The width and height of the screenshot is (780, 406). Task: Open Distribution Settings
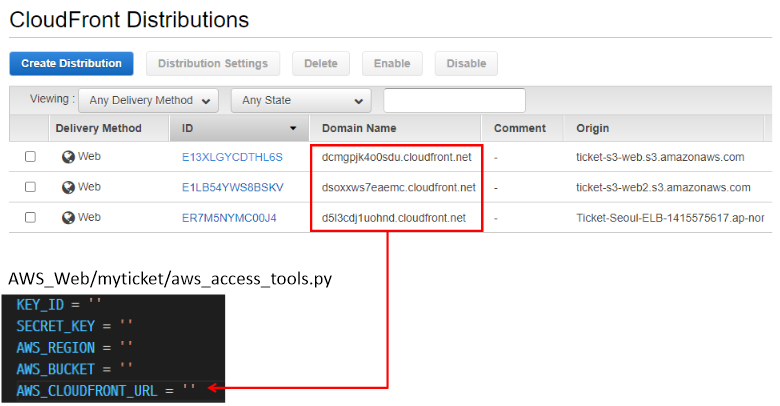[x=213, y=64]
